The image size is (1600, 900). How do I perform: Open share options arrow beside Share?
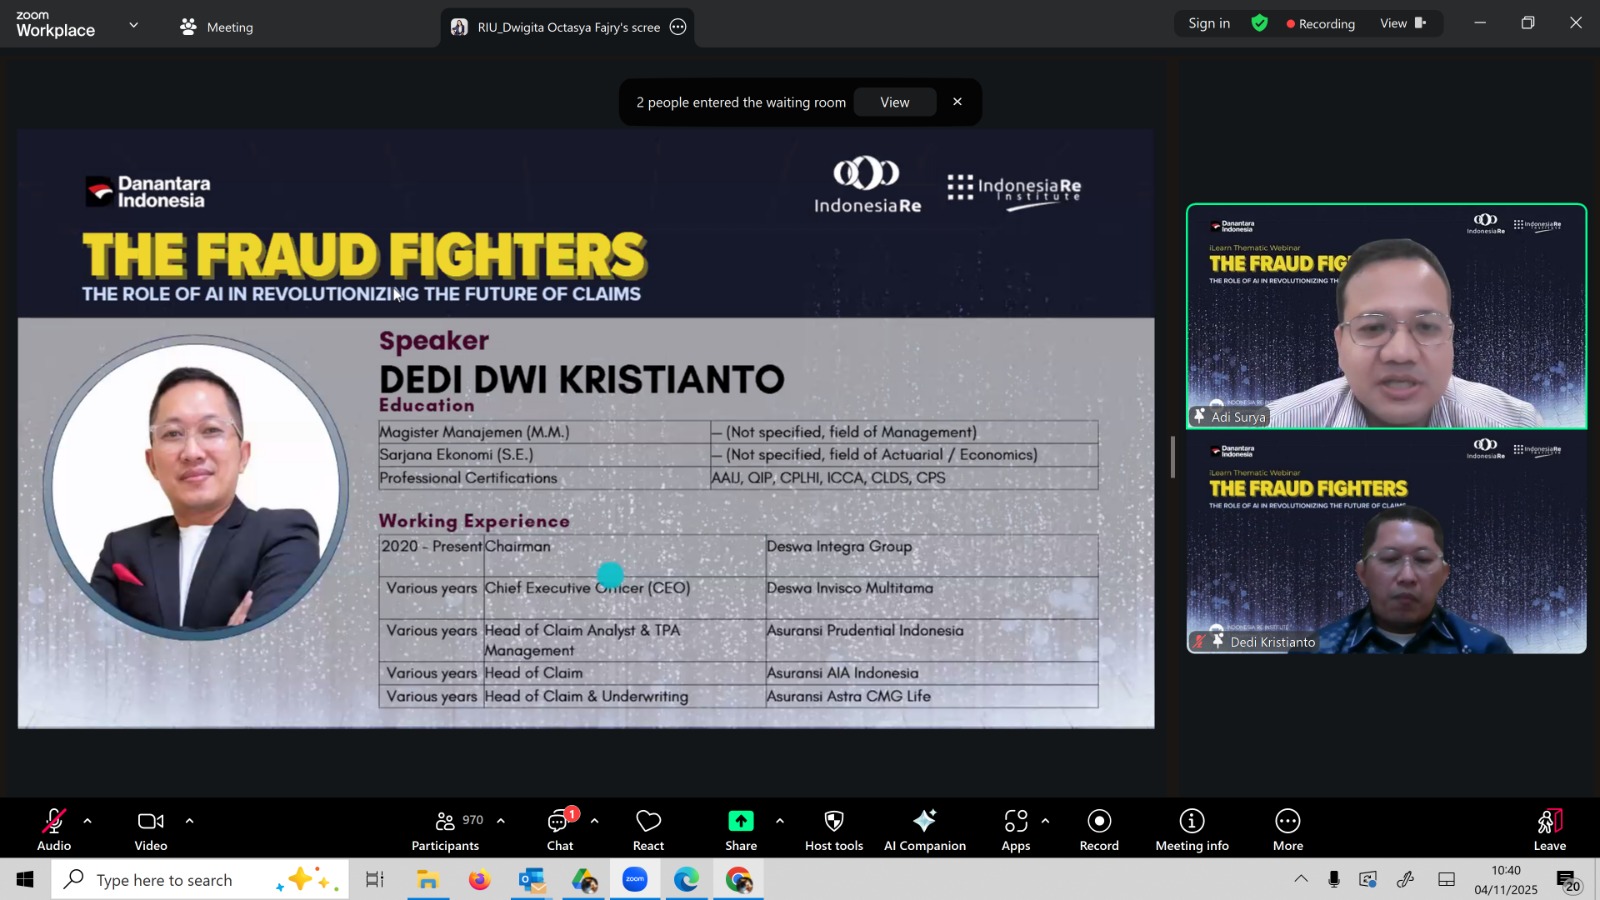click(x=780, y=821)
